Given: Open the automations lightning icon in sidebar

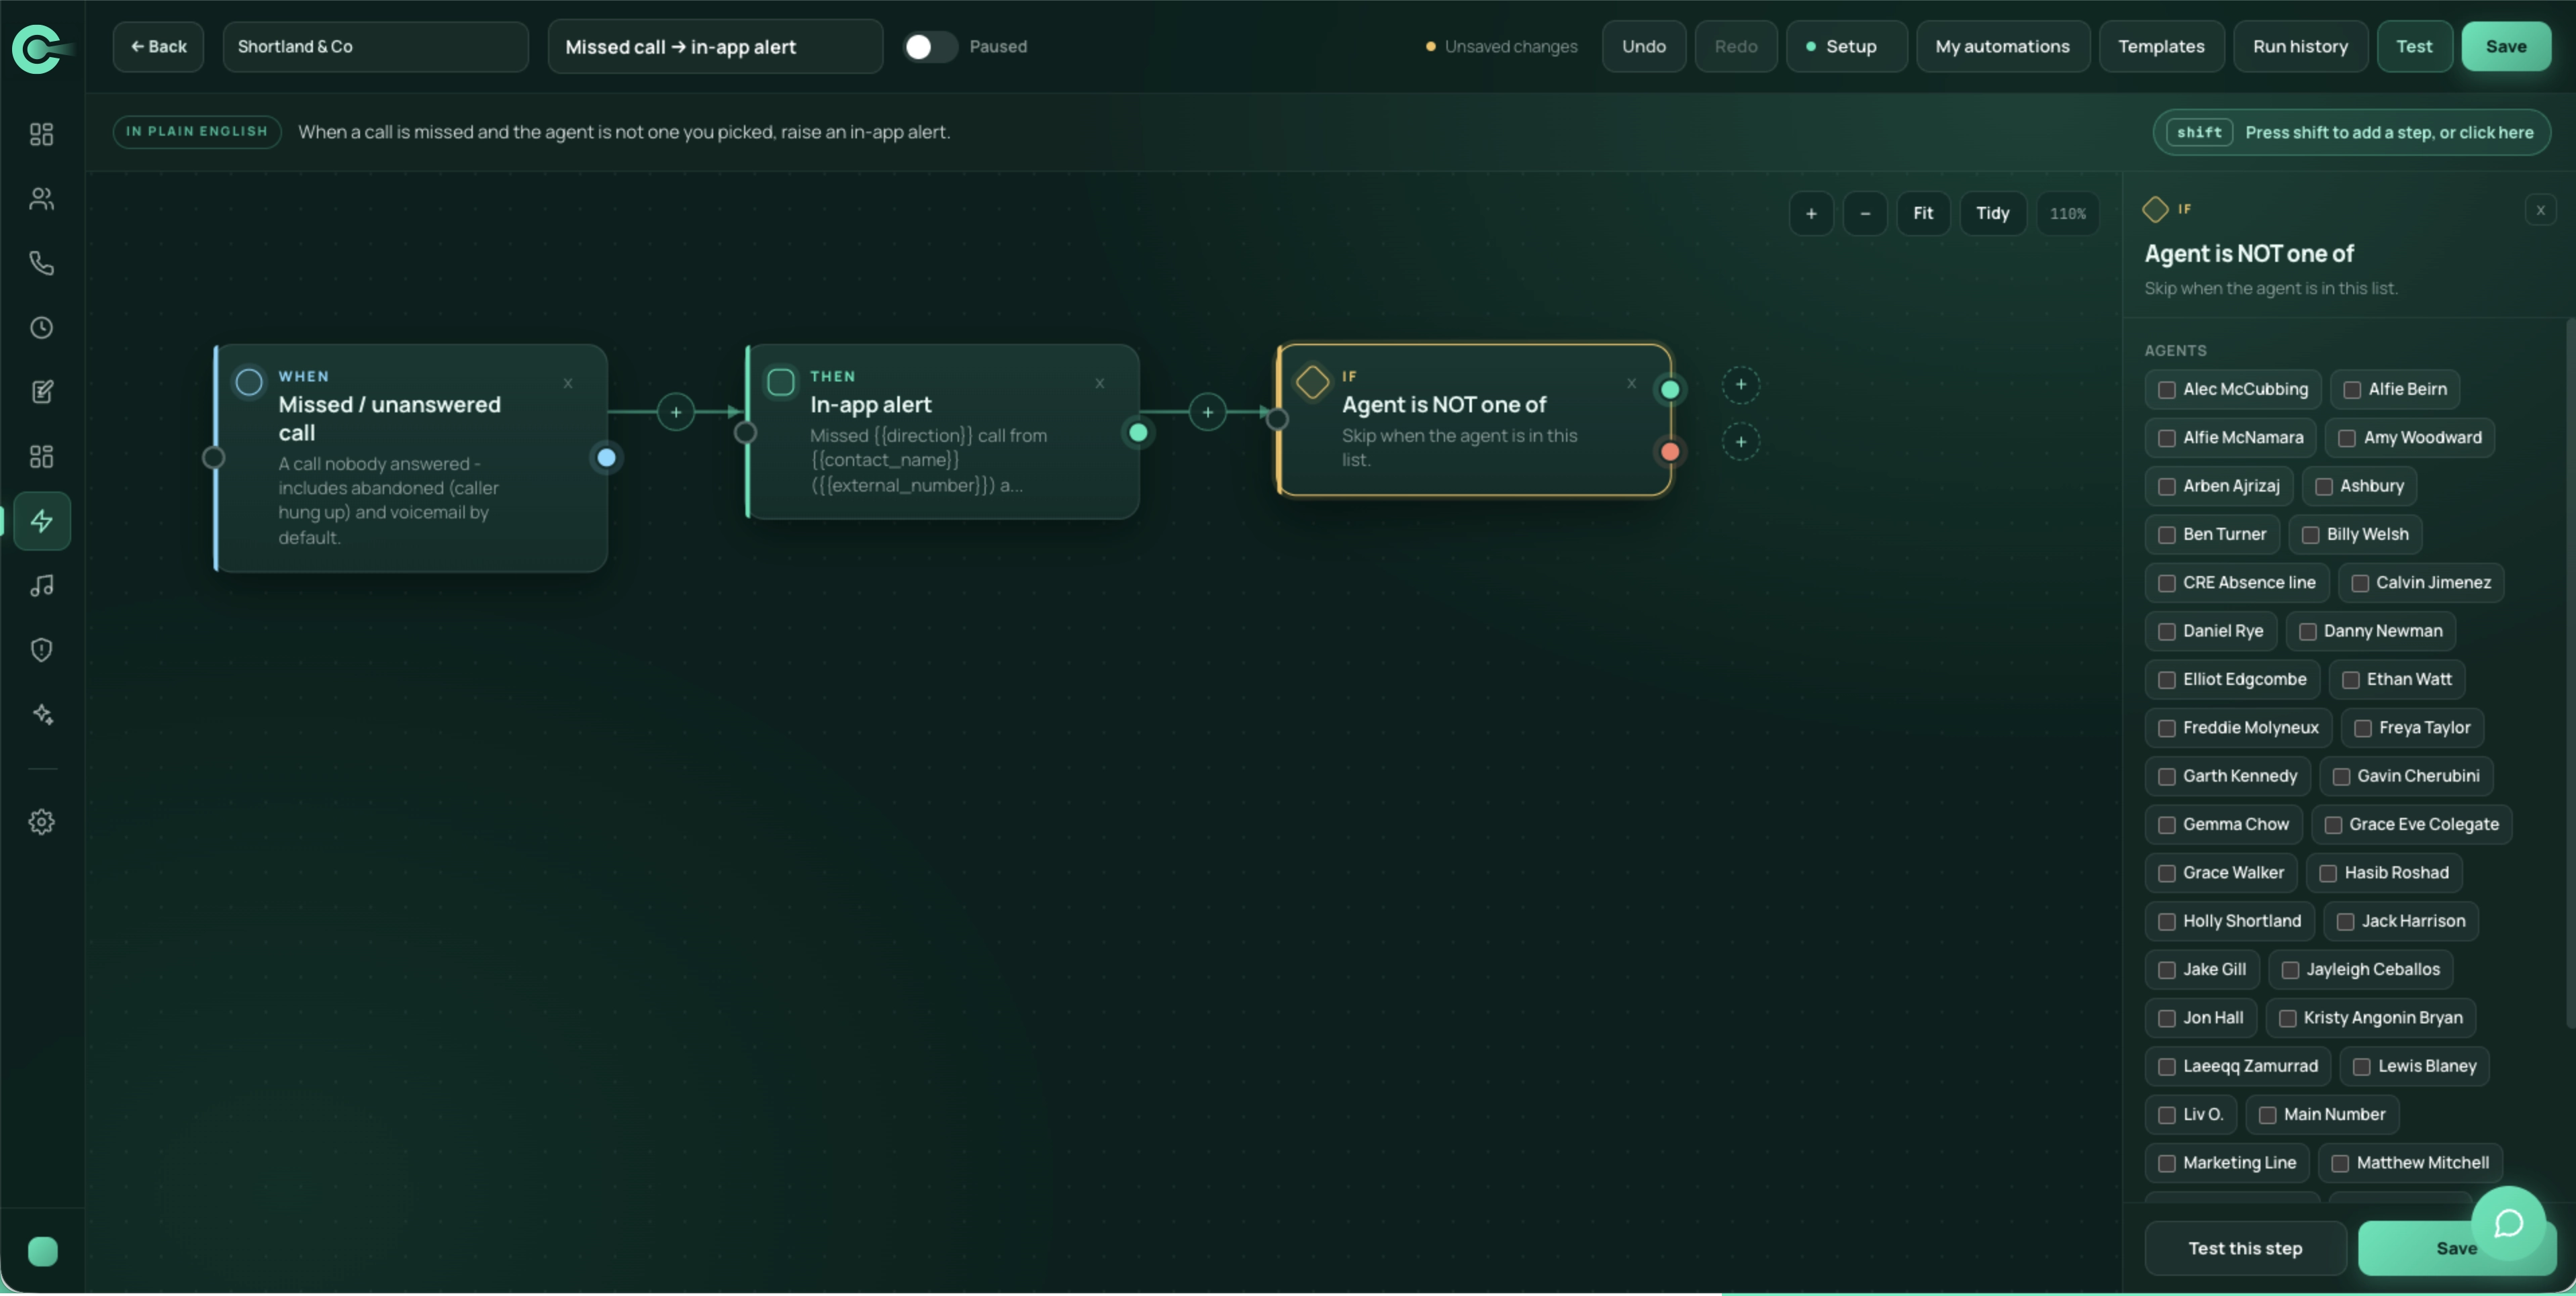Looking at the screenshot, I should (x=42, y=521).
